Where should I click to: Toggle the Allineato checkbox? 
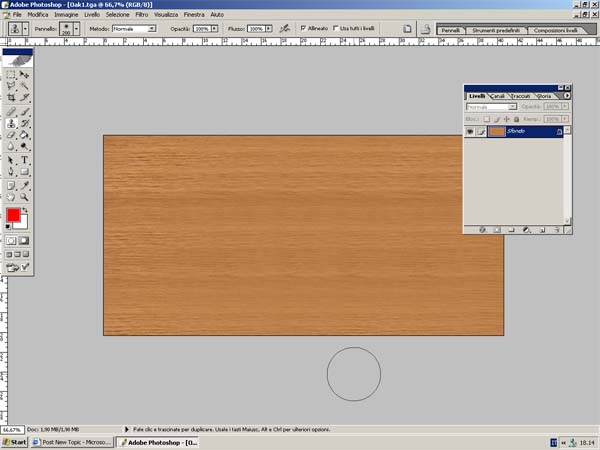click(x=302, y=29)
